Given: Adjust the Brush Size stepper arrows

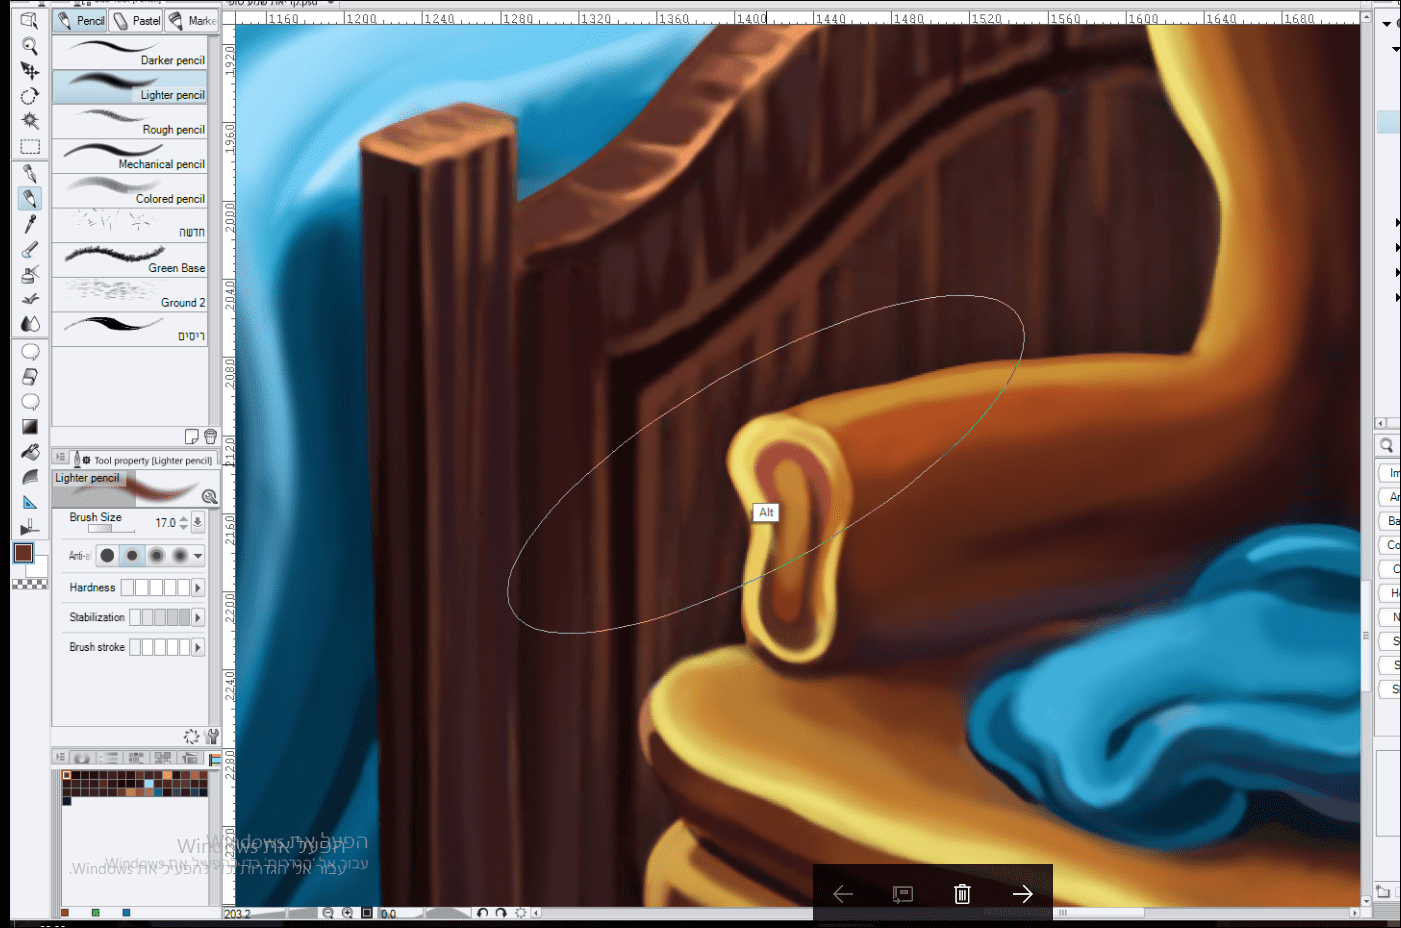Looking at the screenshot, I should pos(183,522).
